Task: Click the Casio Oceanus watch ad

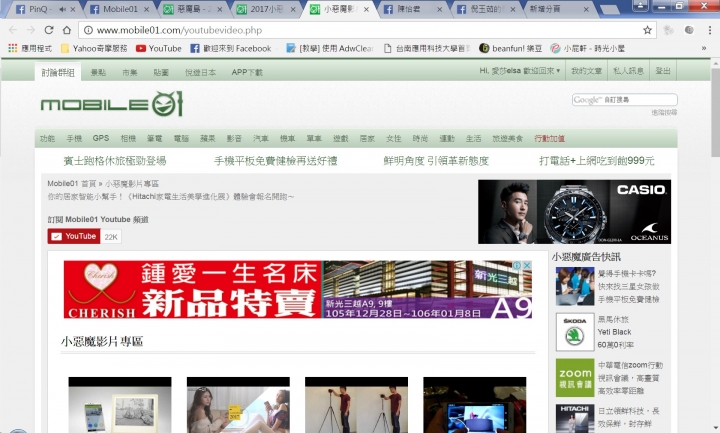Action: 574,212
